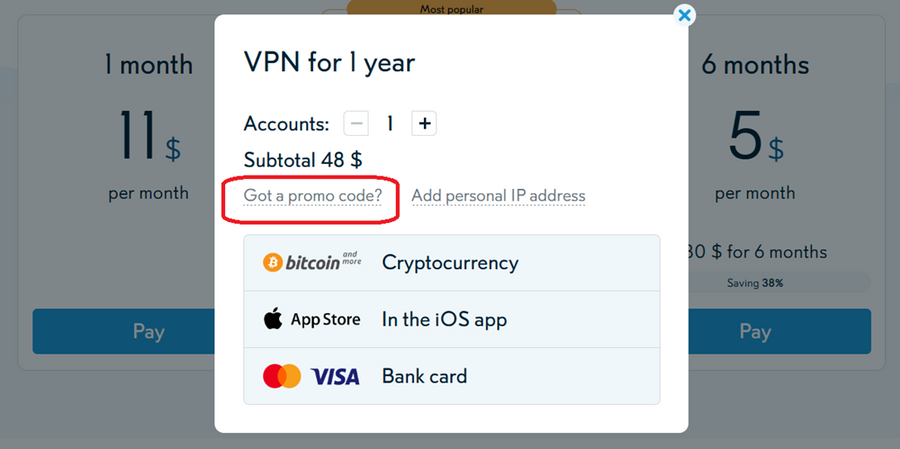900x449 pixels.
Task: Select Cryptocurrency payment method
Action: point(450,263)
